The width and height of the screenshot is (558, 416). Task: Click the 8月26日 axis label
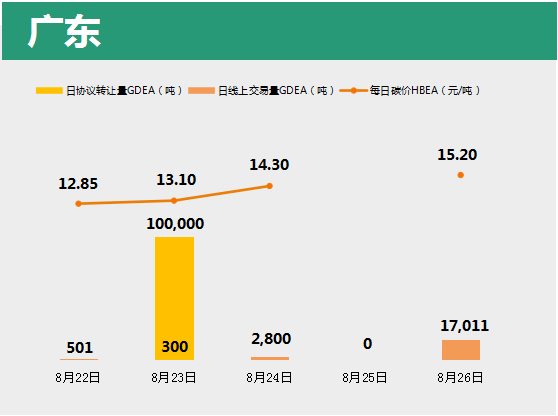point(460,377)
